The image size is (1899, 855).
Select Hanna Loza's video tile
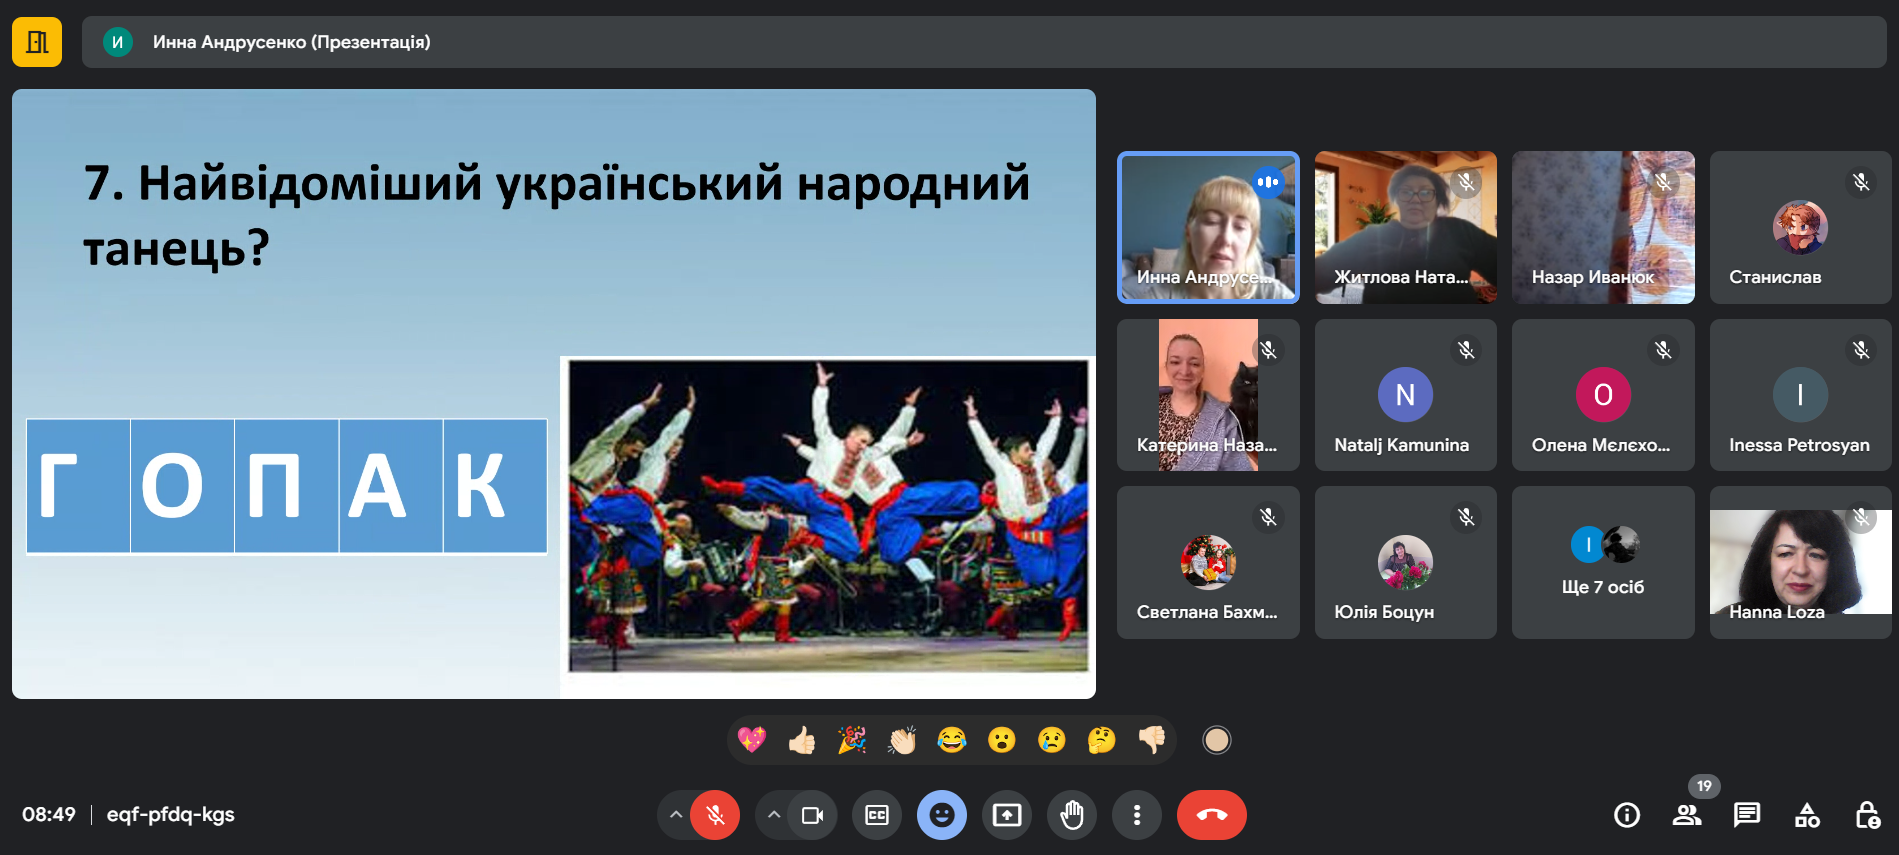(x=1799, y=562)
